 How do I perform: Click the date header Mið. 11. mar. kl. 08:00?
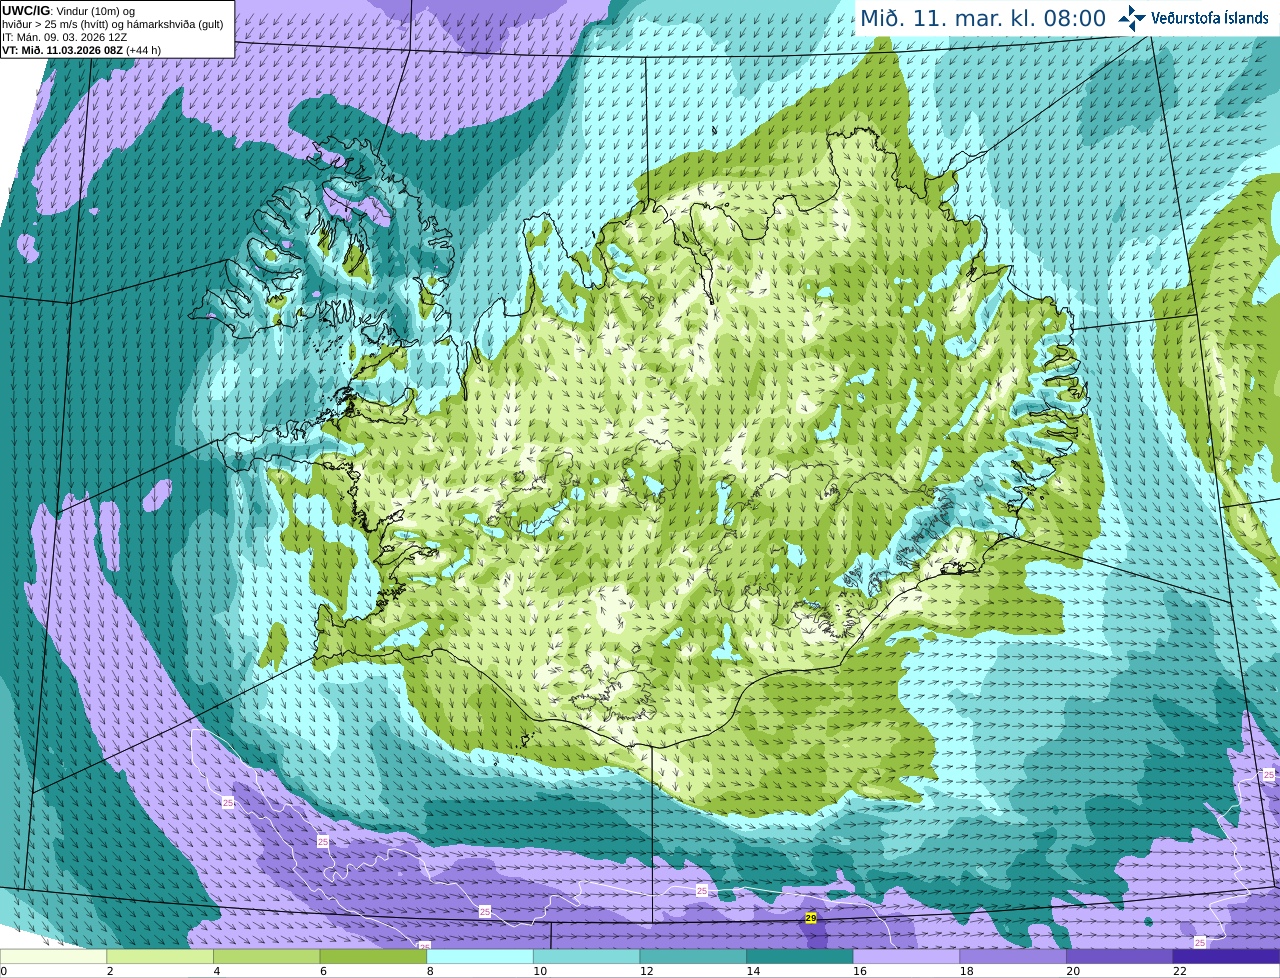point(983,18)
